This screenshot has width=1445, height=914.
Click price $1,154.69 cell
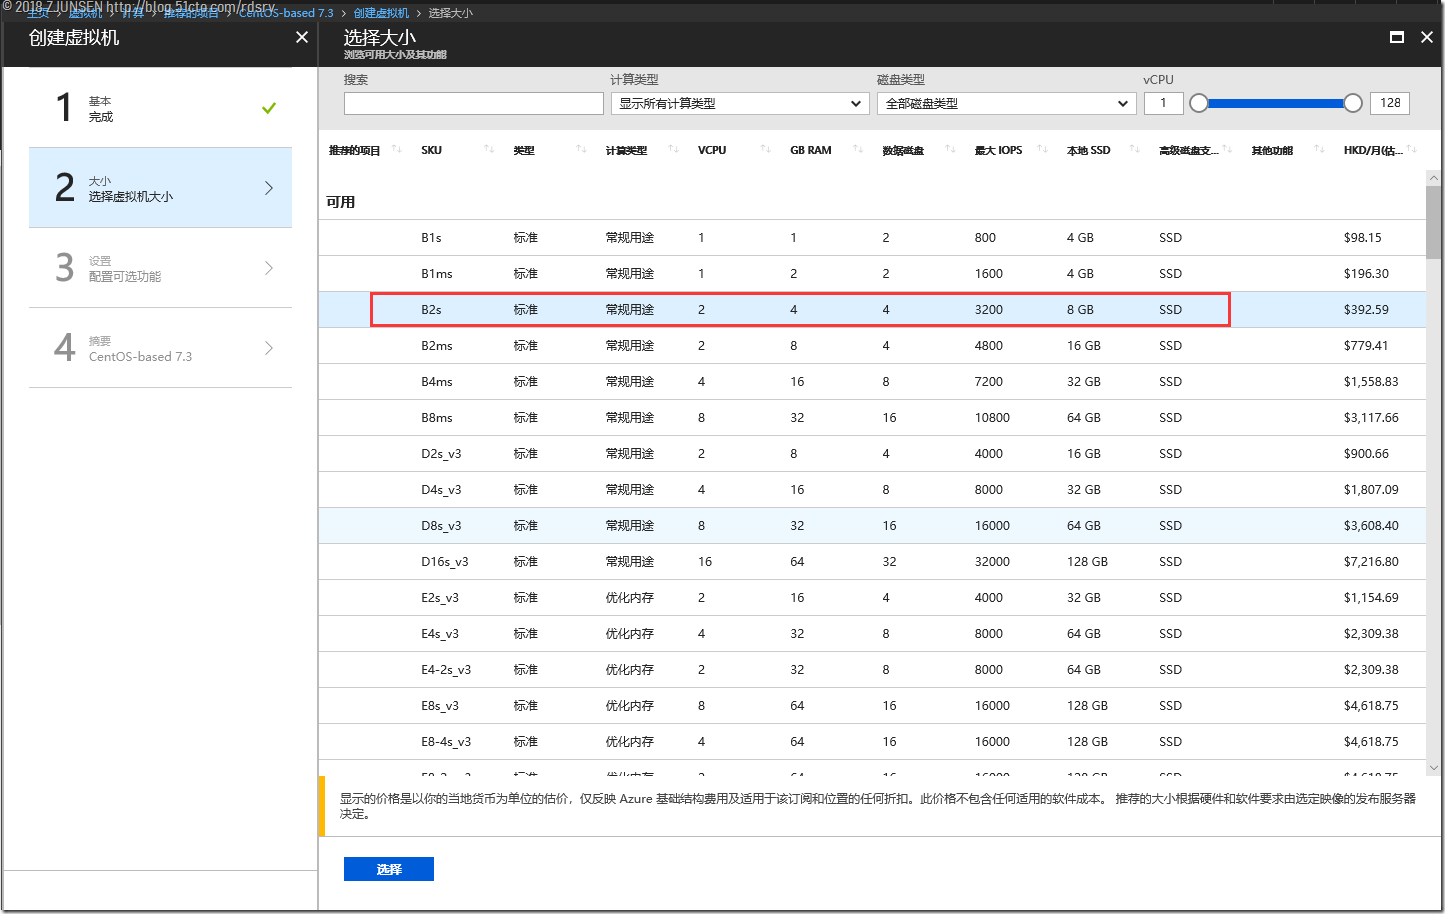pos(1371,598)
